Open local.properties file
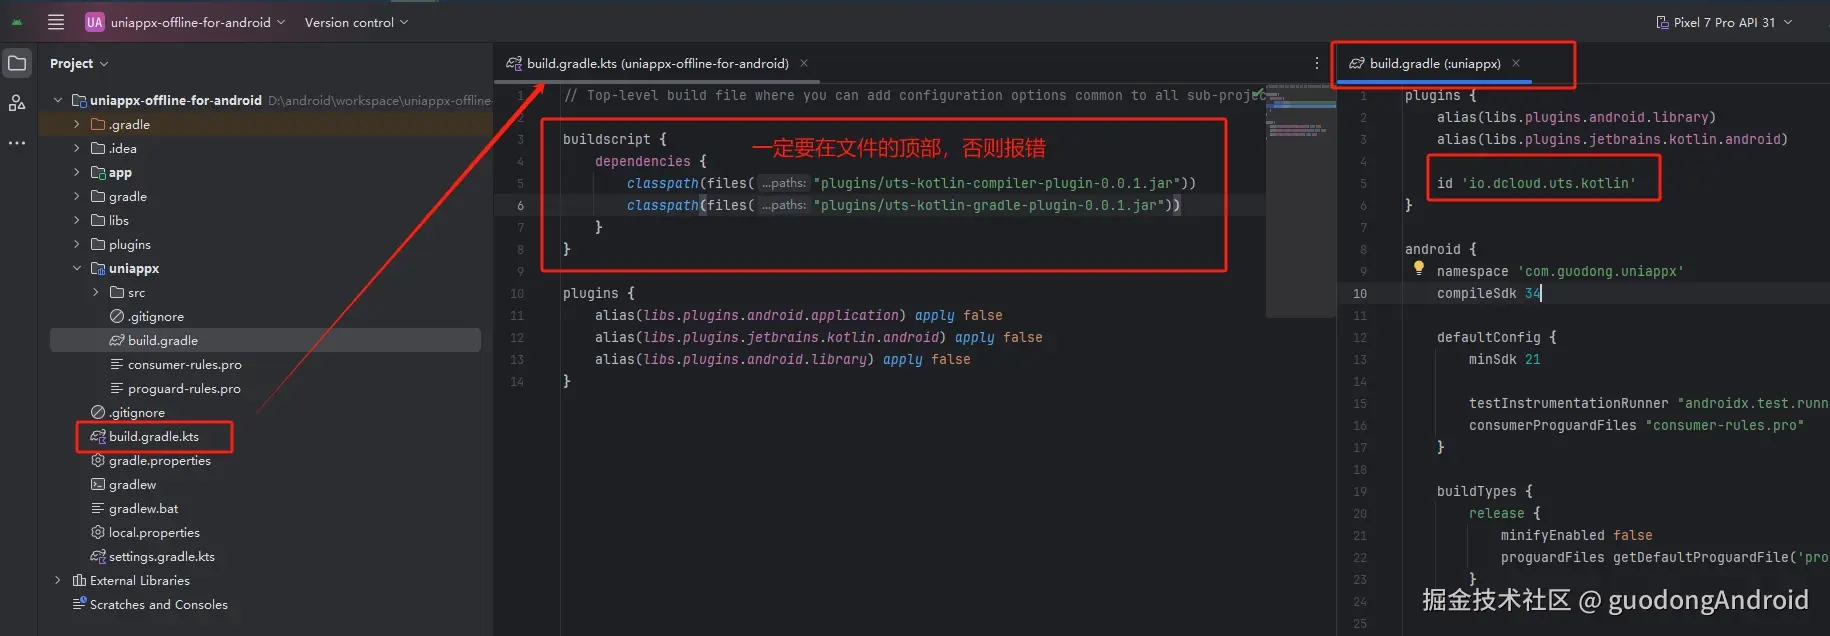The height and width of the screenshot is (636, 1830). (145, 532)
